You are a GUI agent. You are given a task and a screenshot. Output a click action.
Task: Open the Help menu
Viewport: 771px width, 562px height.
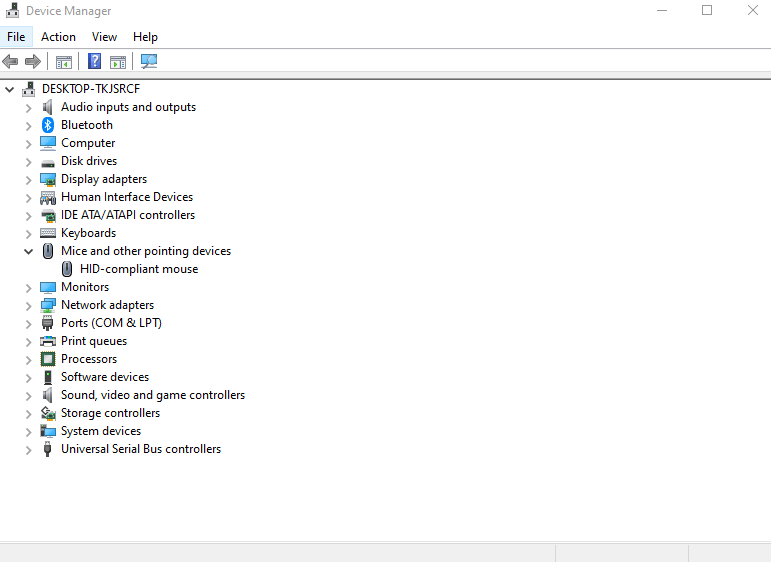(x=145, y=37)
